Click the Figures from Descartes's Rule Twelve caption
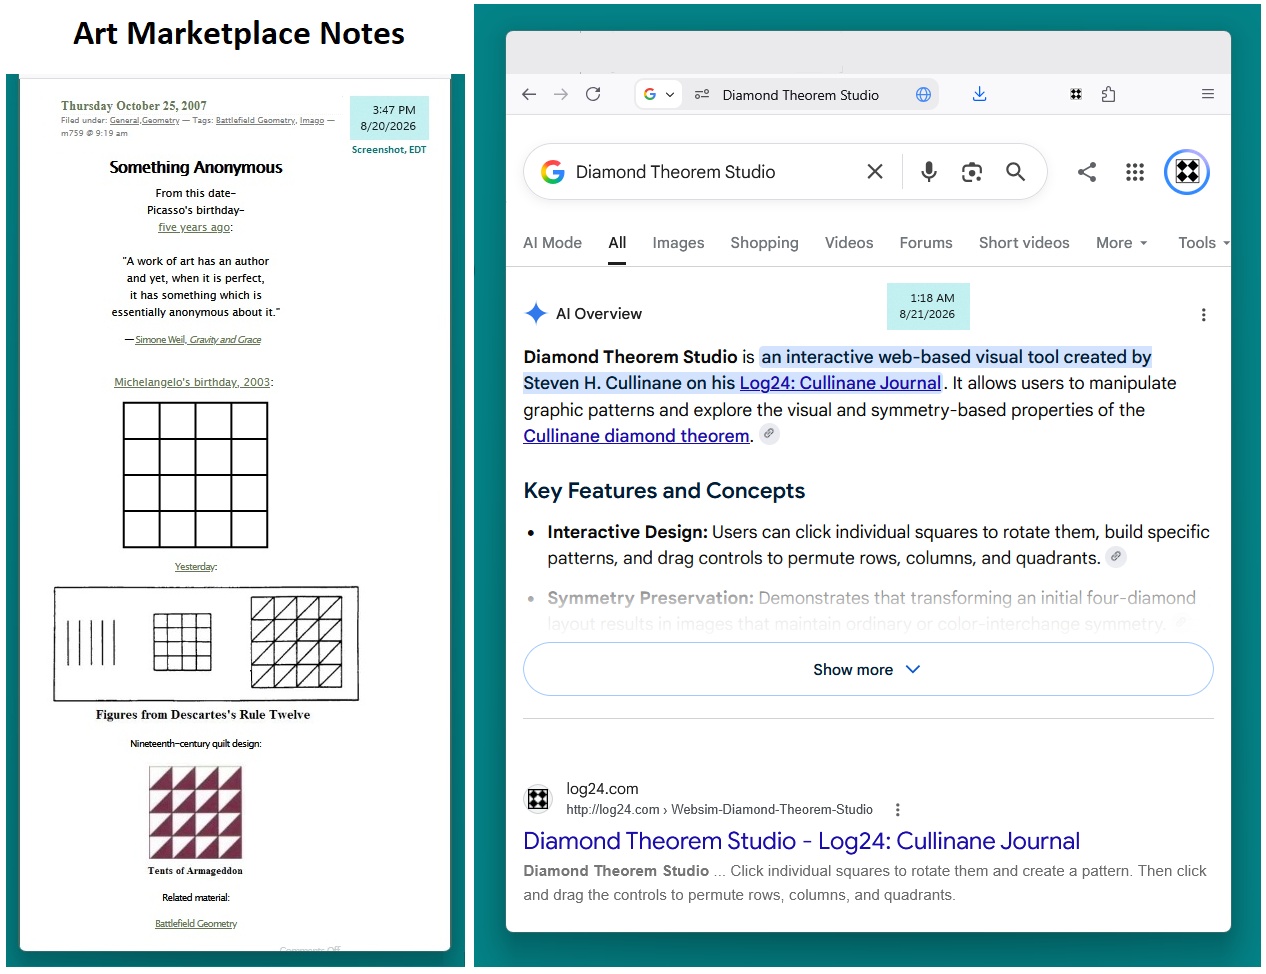 [203, 715]
